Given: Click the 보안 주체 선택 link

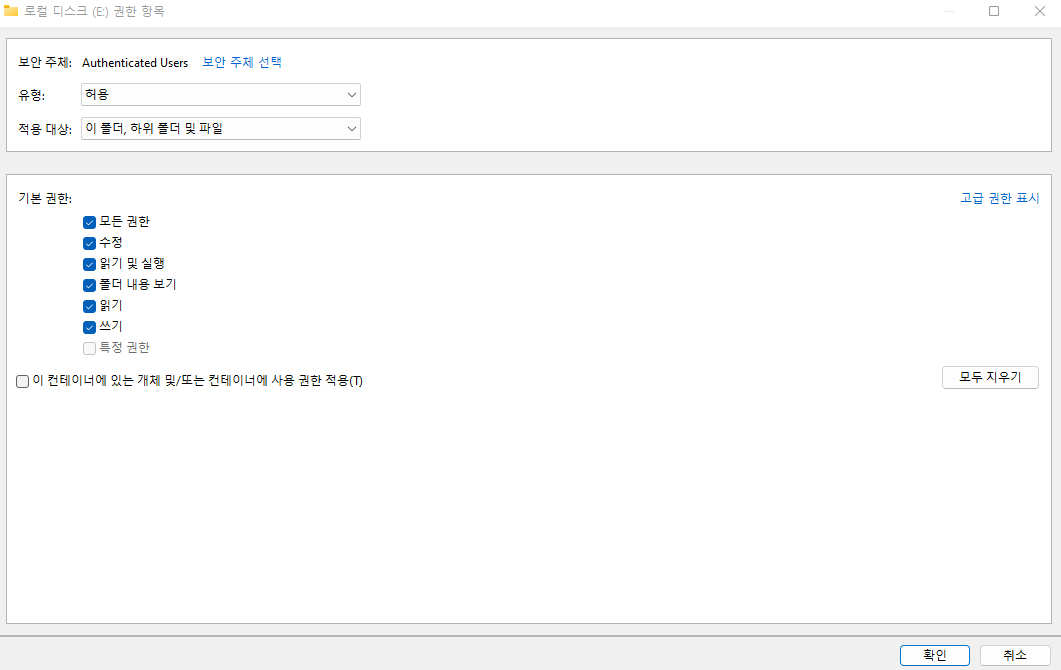Looking at the screenshot, I should (242, 62).
